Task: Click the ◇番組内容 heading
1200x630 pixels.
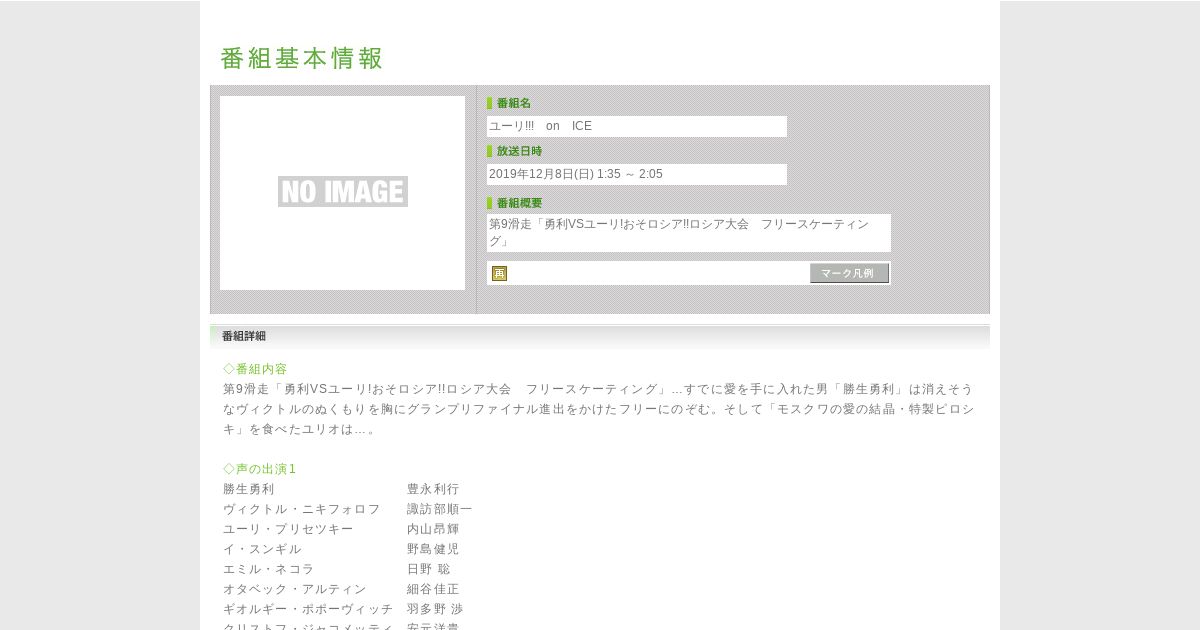Action: (x=255, y=369)
